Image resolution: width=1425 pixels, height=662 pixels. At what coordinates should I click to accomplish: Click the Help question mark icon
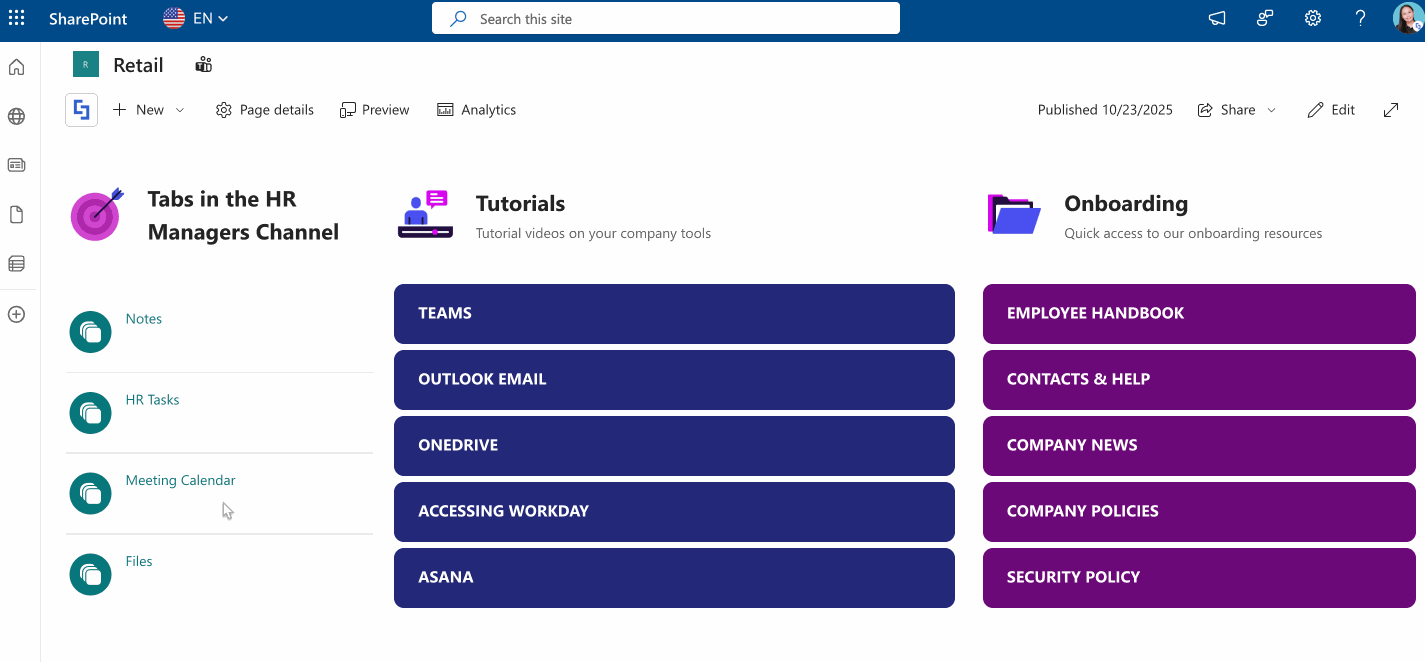(1360, 18)
